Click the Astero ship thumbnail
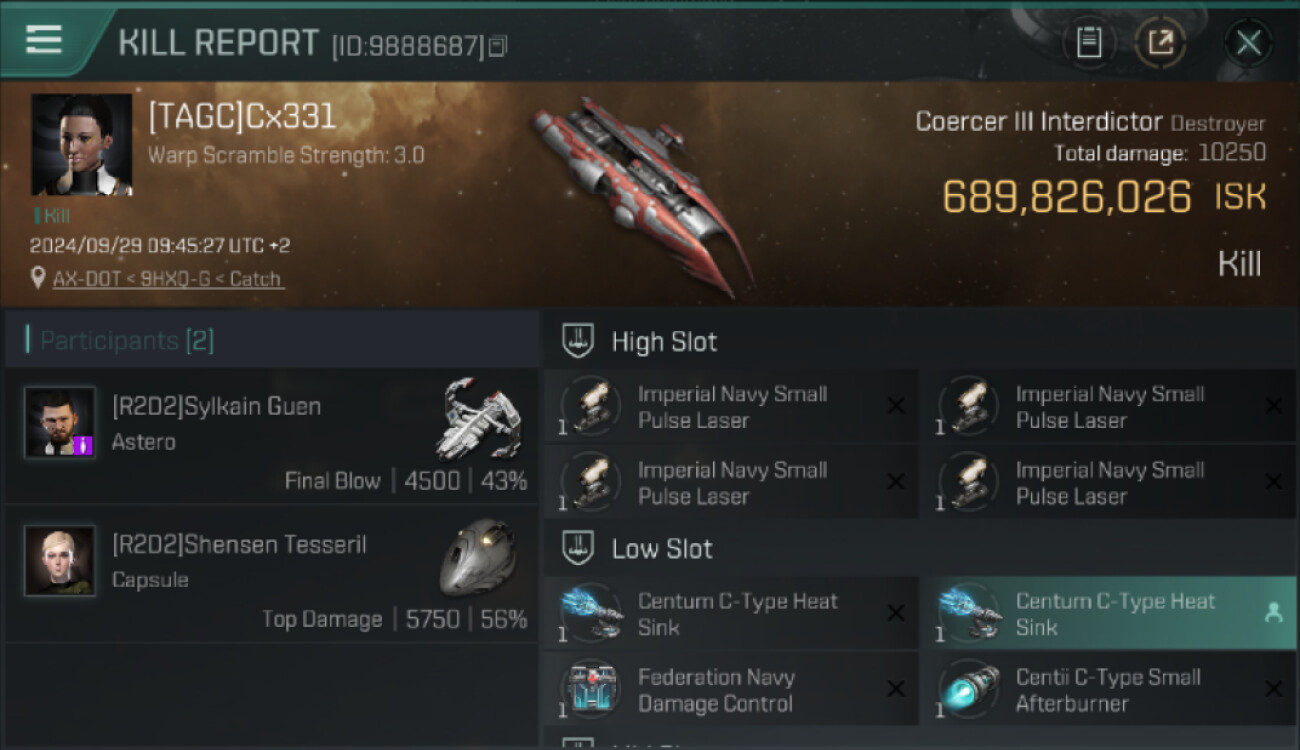The image size is (1300, 750). [x=480, y=416]
